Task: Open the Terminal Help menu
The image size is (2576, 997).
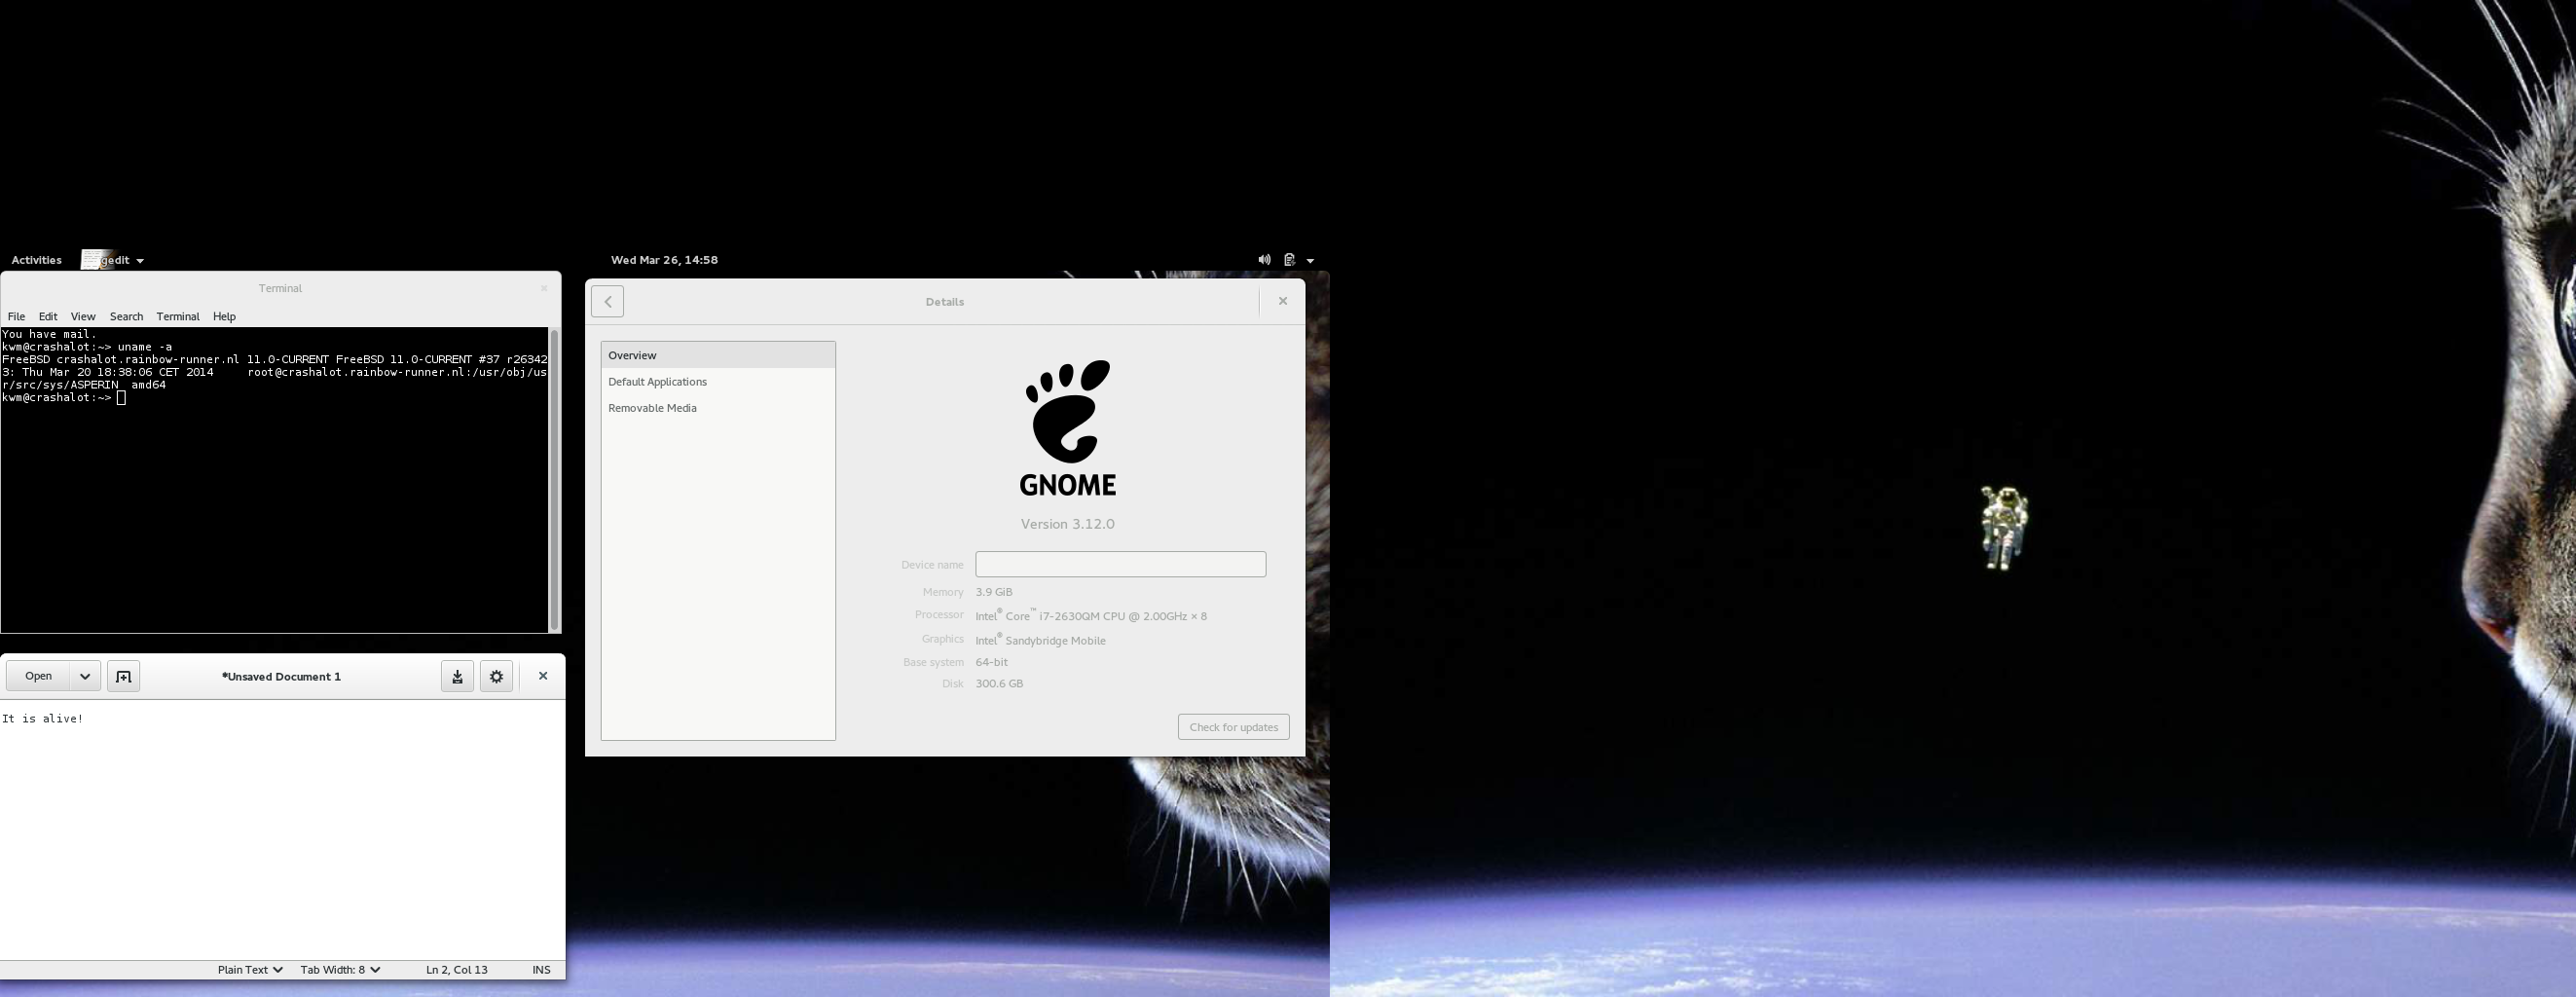Action: coord(224,316)
